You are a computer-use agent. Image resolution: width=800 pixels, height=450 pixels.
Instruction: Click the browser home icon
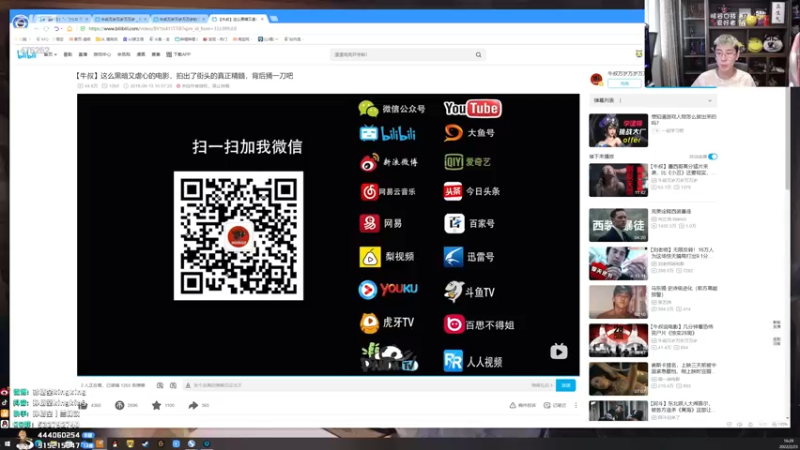click(x=69, y=29)
